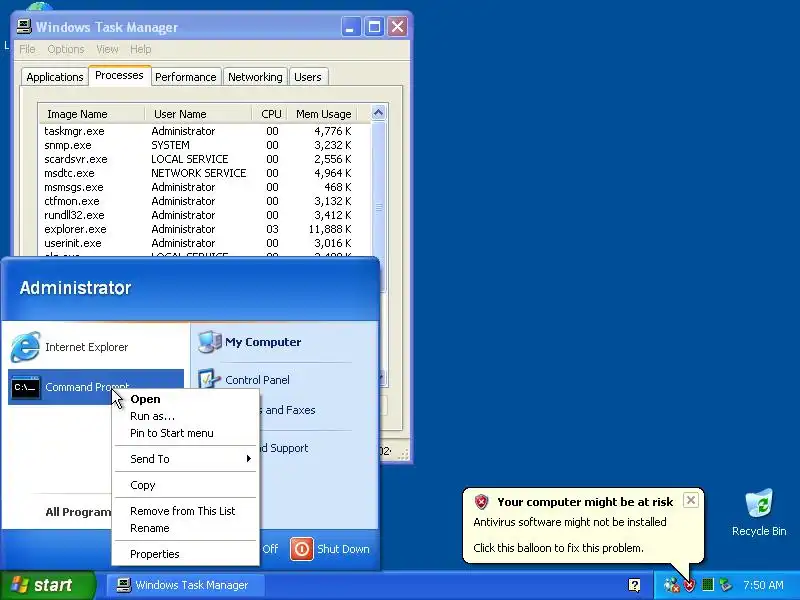Viewport: 800px width, 600px height.
Task: Select the userinit.exe process row
Action: point(205,243)
